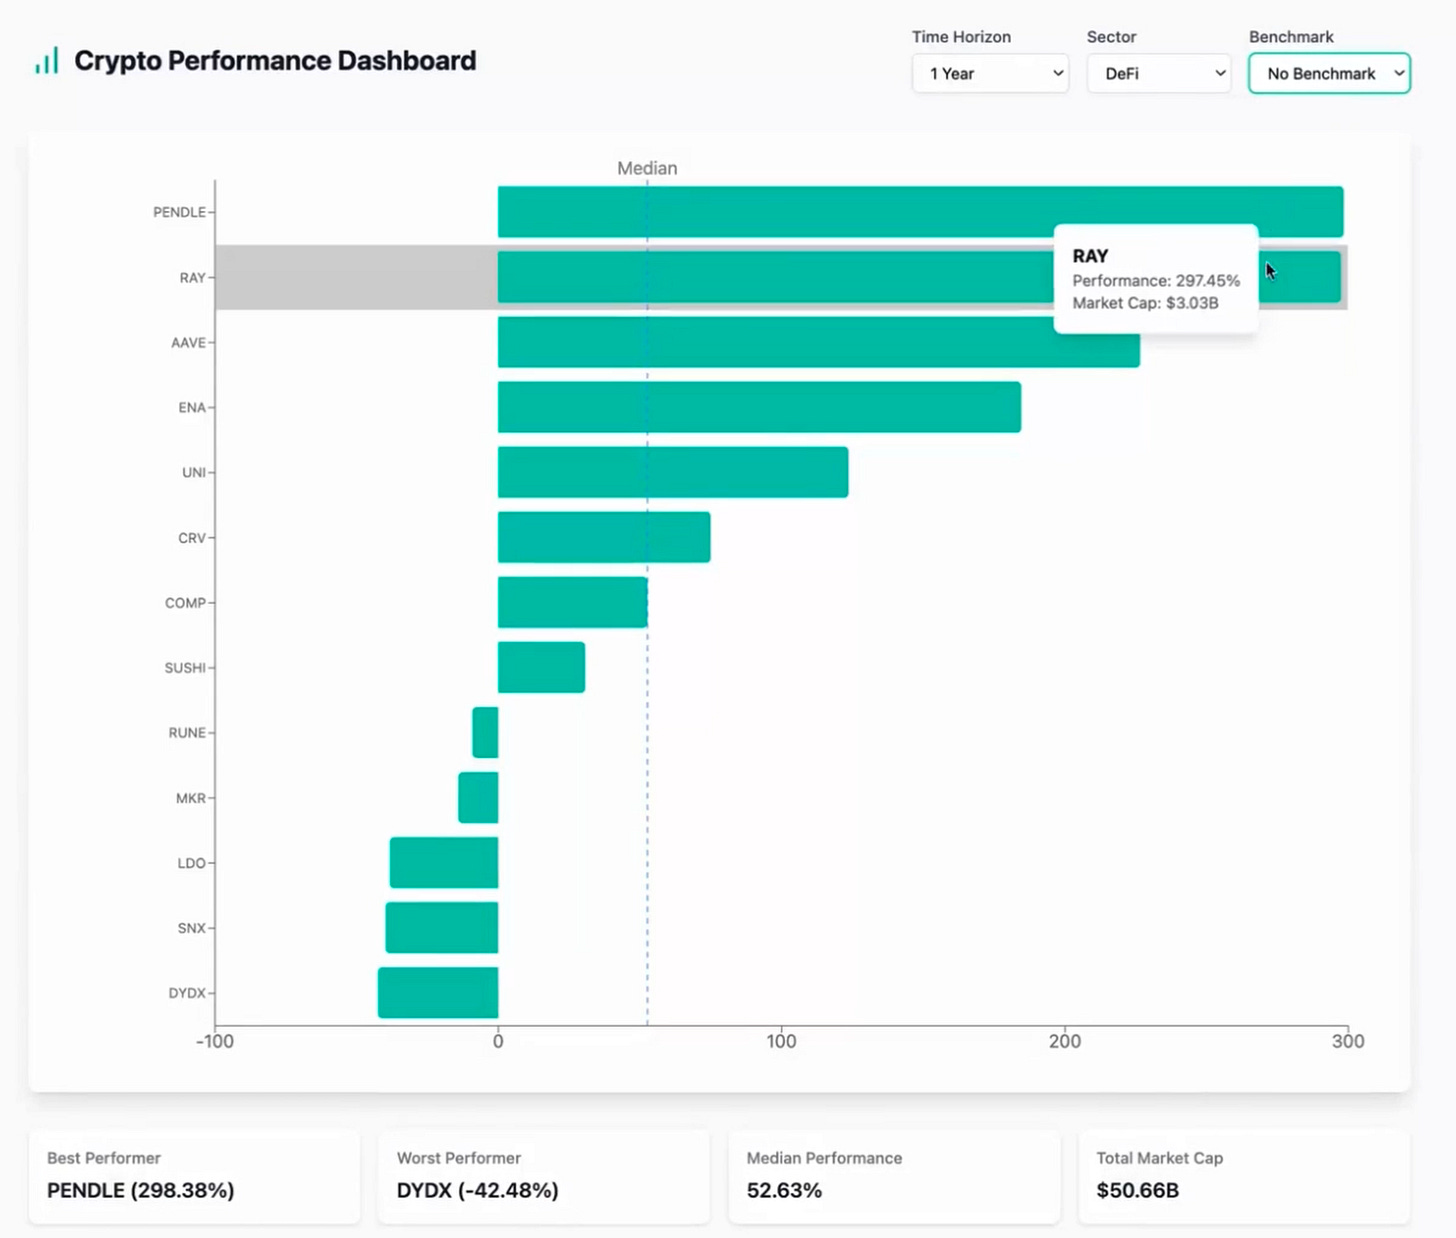Click the Median label above chart
Image resolution: width=1456 pixels, height=1238 pixels.
click(x=647, y=168)
